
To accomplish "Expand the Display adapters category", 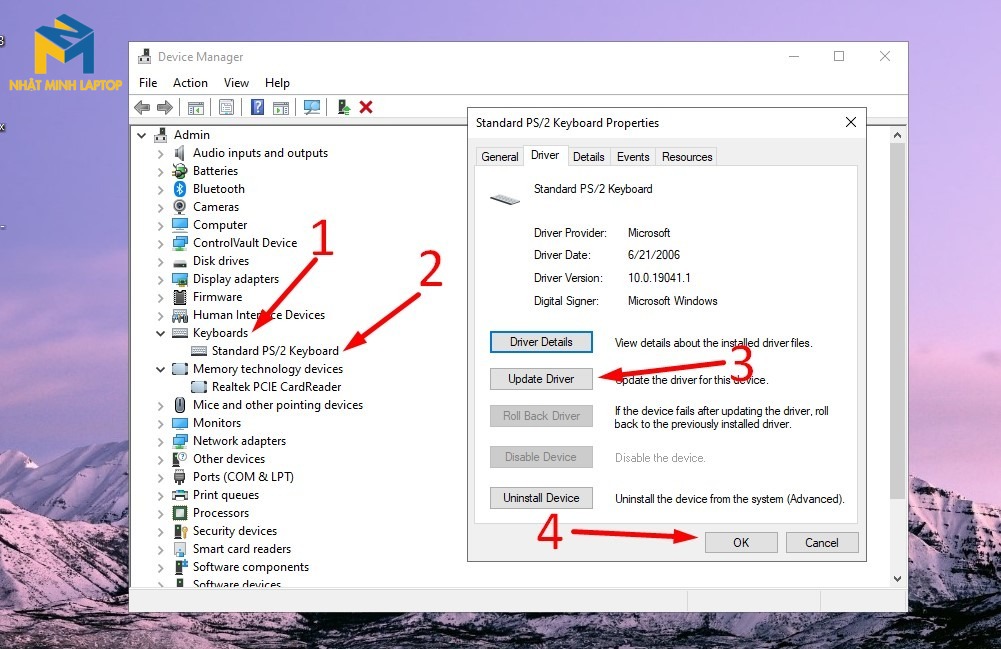I will tap(160, 280).
